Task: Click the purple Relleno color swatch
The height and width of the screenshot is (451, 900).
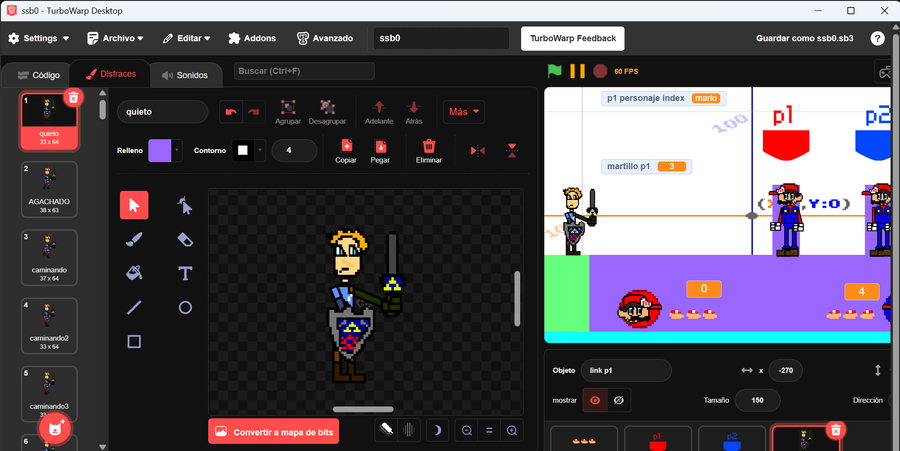Action: point(160,150)
